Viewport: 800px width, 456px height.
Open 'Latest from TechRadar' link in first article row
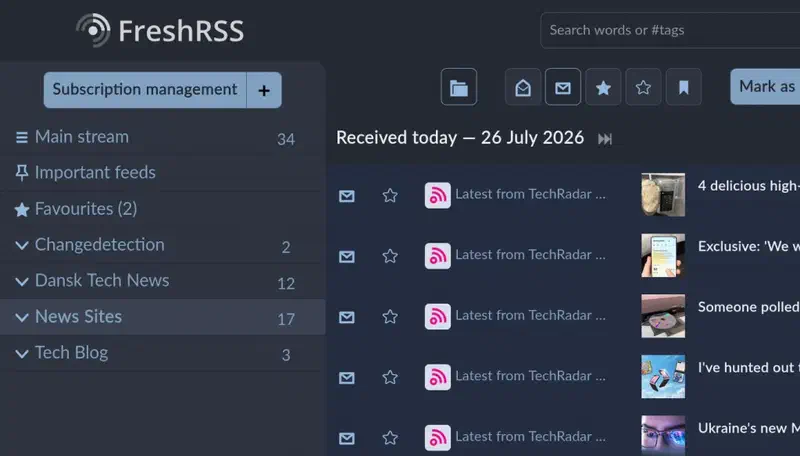point(531,194)
